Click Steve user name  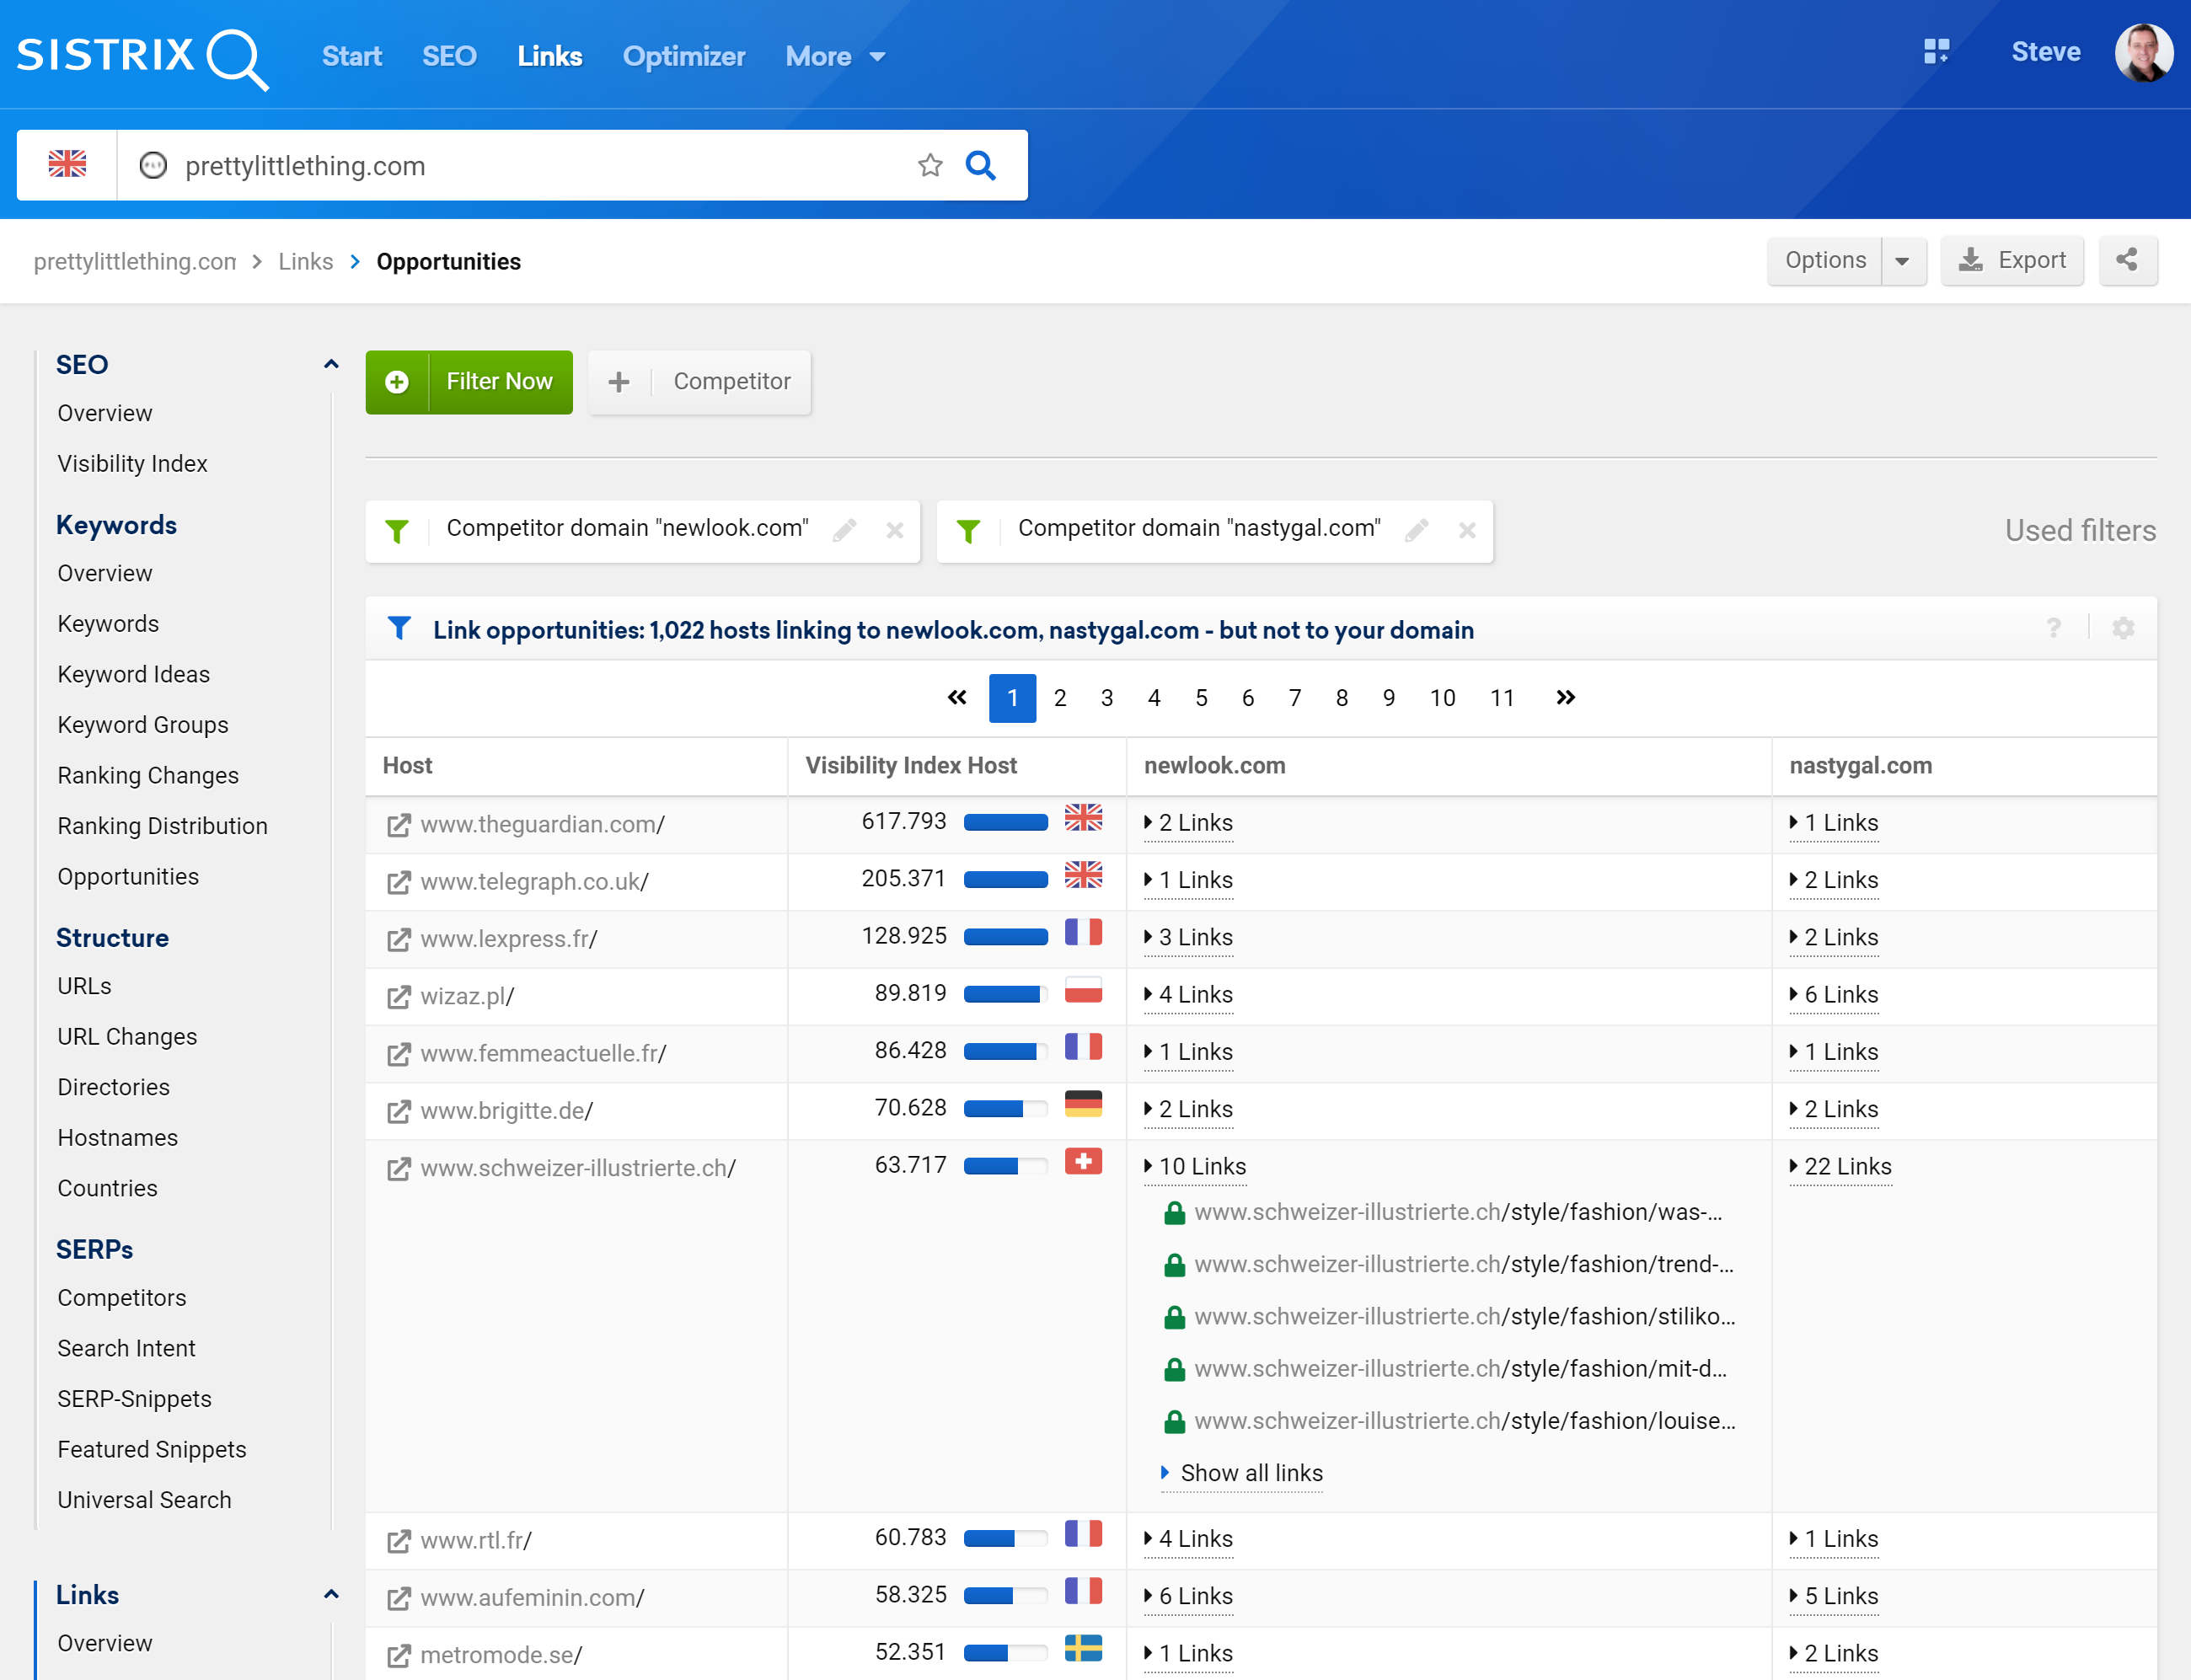(x=2046, y=52)
